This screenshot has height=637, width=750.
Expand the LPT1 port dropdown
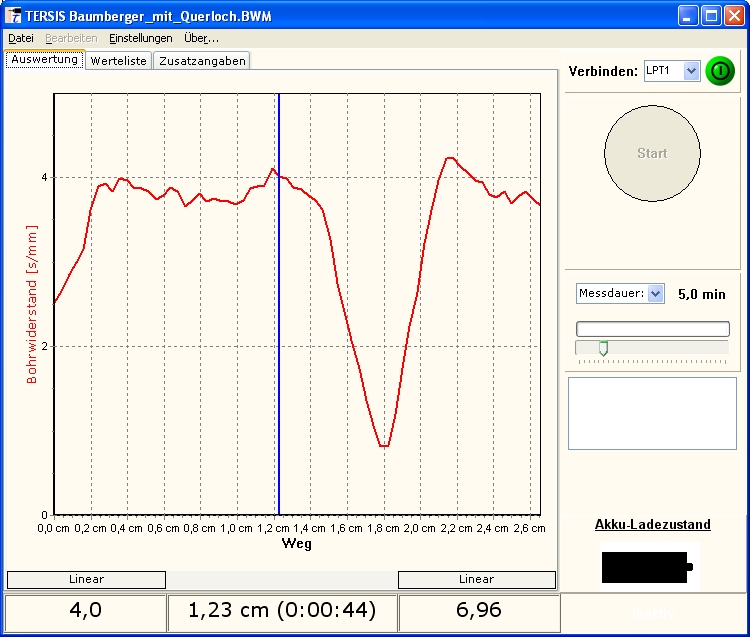click(691, 71)
